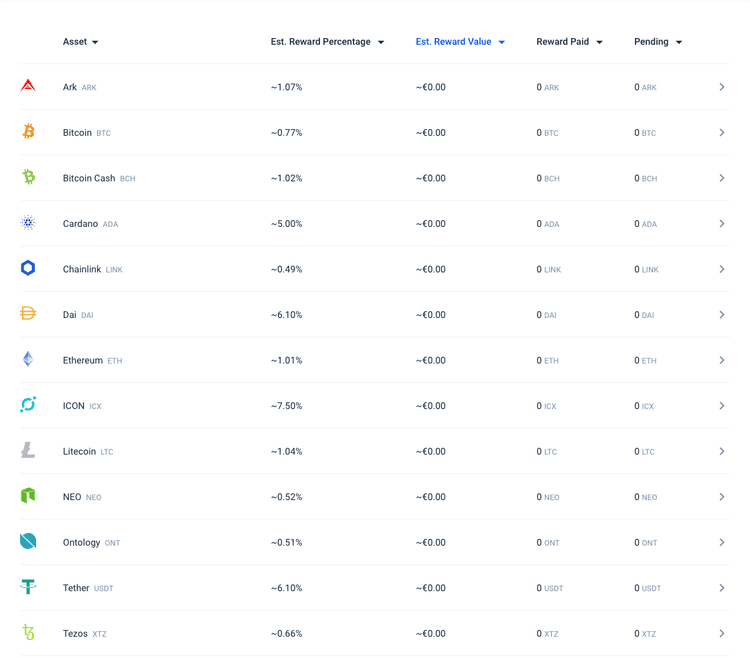The image size is (750, 658).
Task: Click Pending value 0 ICX
Action: (644, 406)
